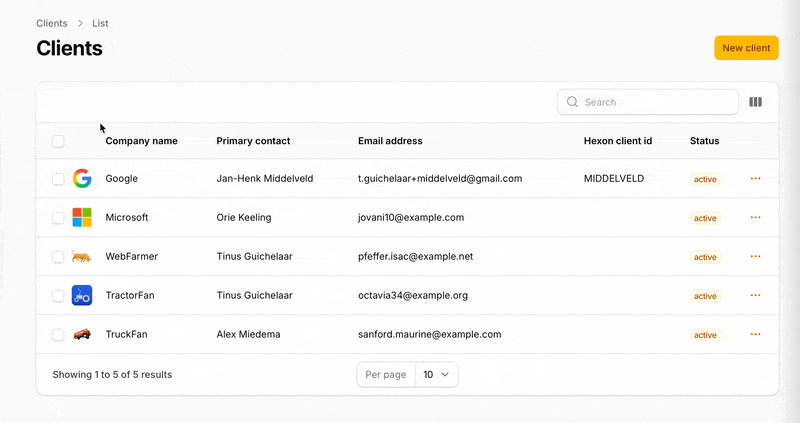Open the toggle columns icon
The width and height of the screenshot is (800, 423).
point(756,102)
